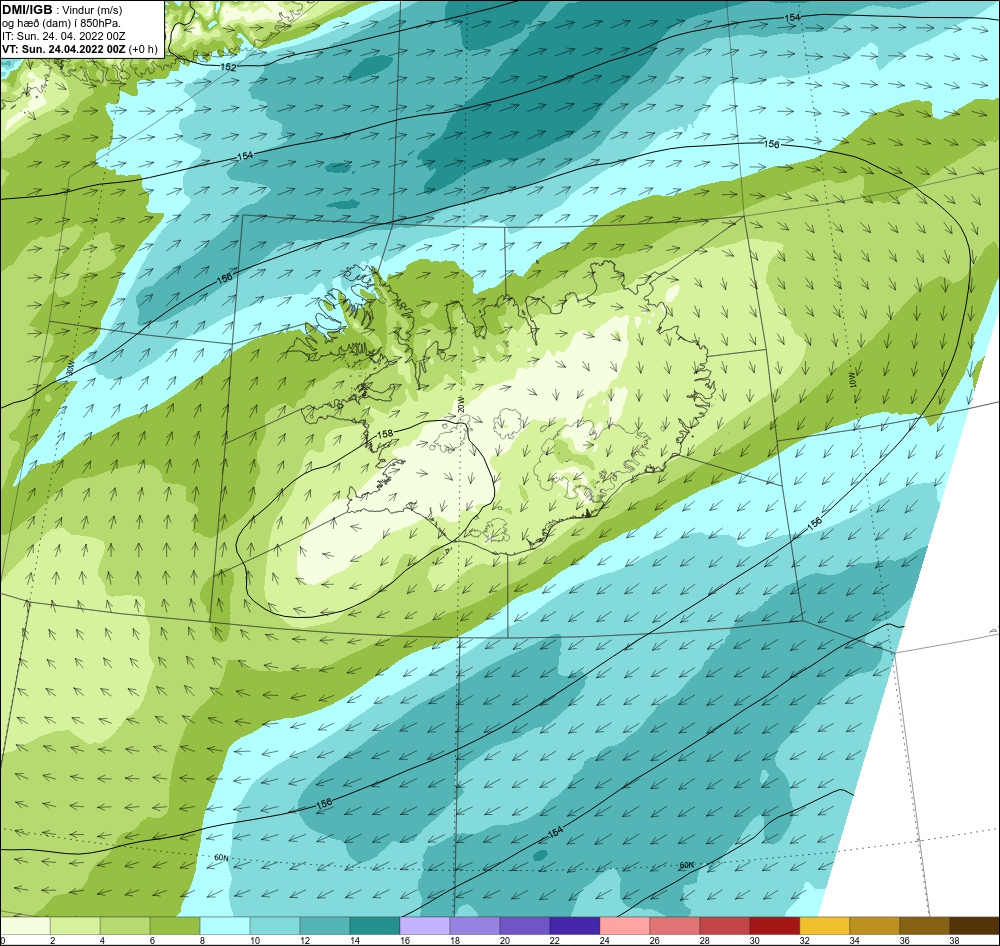Click the 12–14 m/s teal legend swatch
The width and height of the screenshot is (1000, 946).
pos(325,926)
